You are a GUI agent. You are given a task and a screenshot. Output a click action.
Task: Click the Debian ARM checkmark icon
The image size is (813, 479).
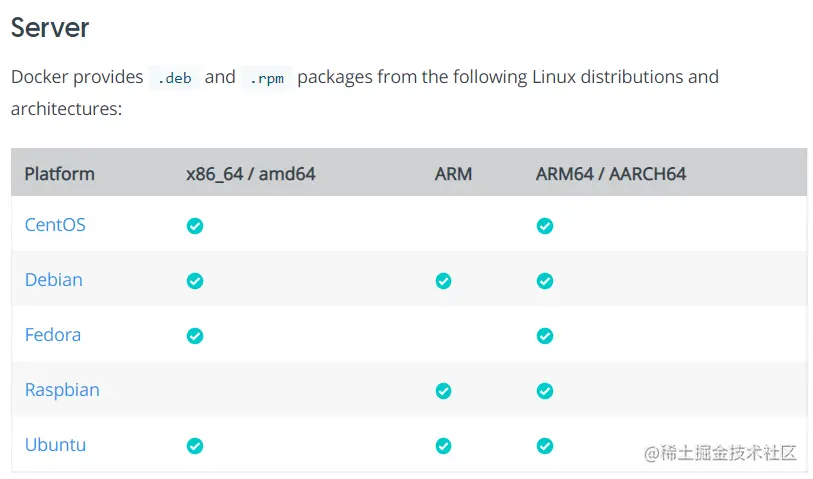(443, 281)
